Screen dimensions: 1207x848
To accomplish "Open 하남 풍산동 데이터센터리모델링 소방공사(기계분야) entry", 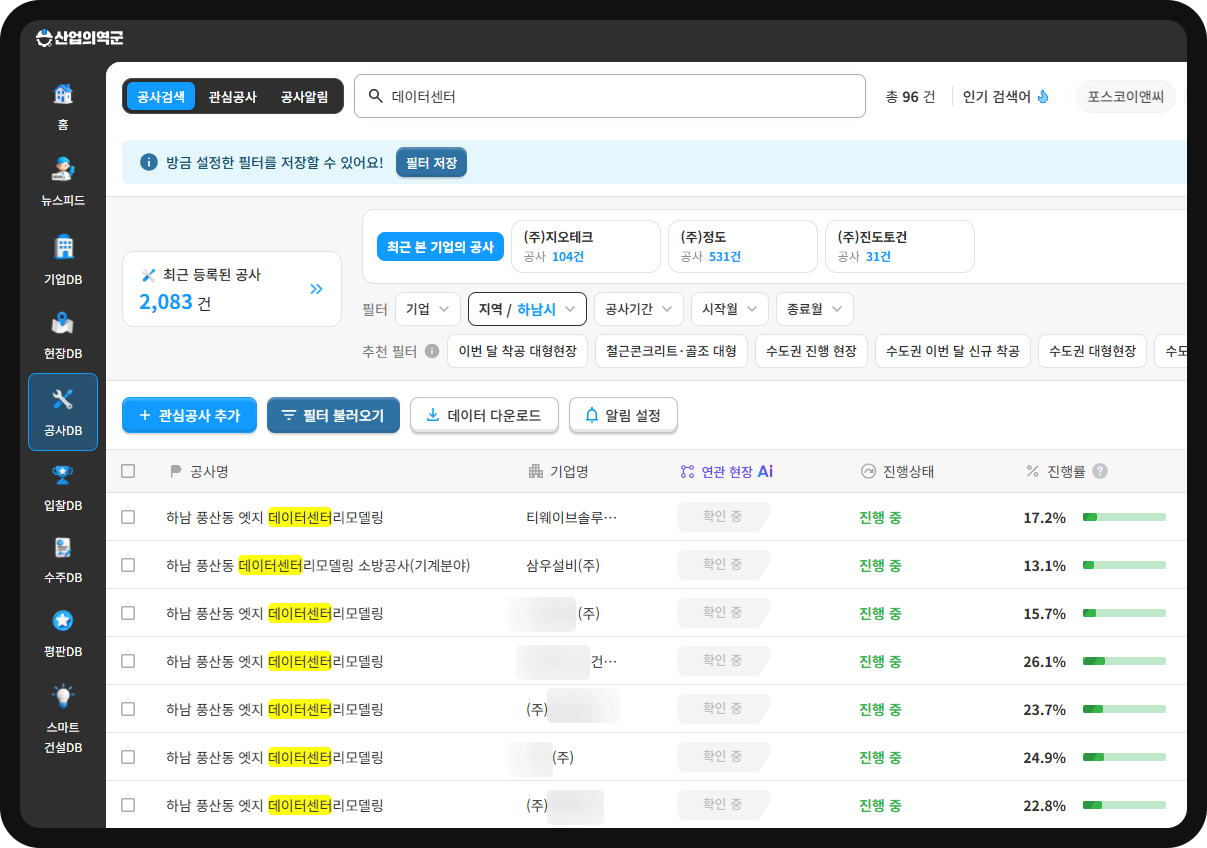I will [318, 565].
